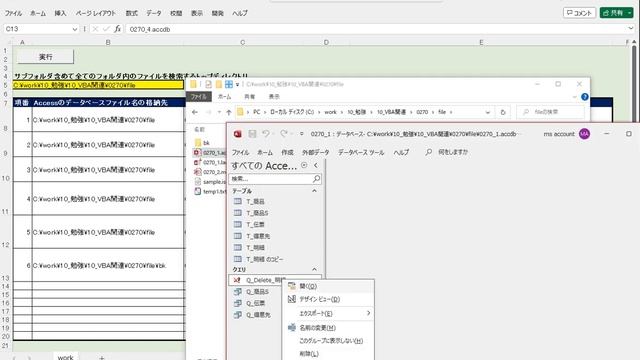Add new sheet with plus button
The width and height of the screenshot is (640, 360).
[102, 358]
